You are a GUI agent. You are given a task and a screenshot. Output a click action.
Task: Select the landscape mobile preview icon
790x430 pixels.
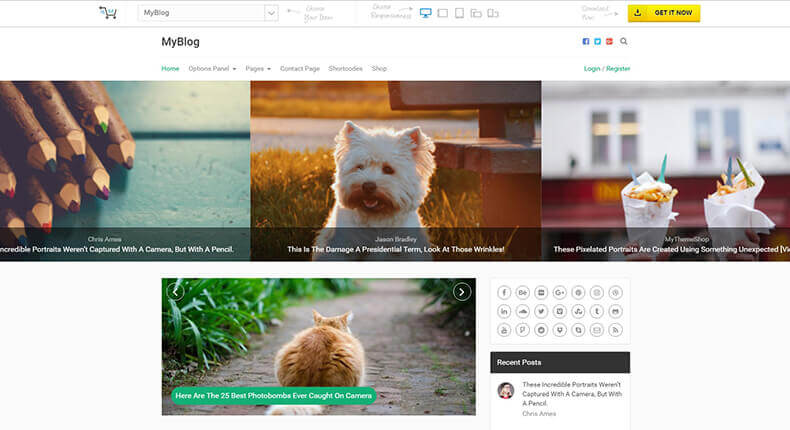click(x=476, y=14)
